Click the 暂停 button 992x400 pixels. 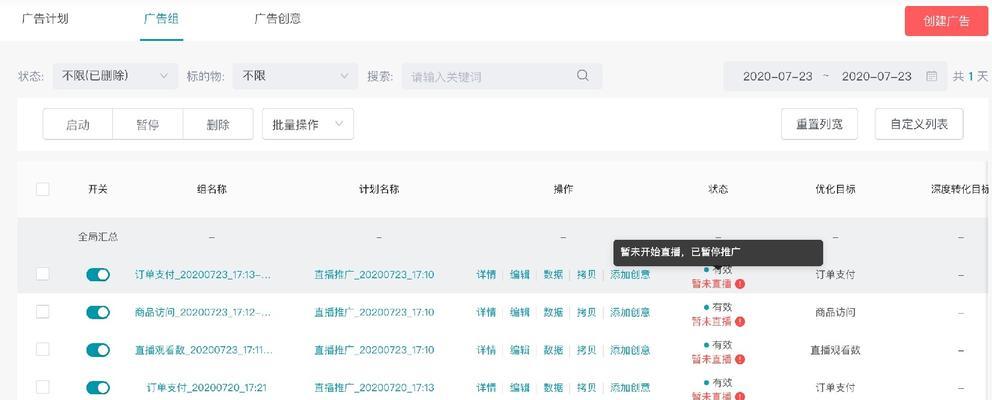pos(147,124)
